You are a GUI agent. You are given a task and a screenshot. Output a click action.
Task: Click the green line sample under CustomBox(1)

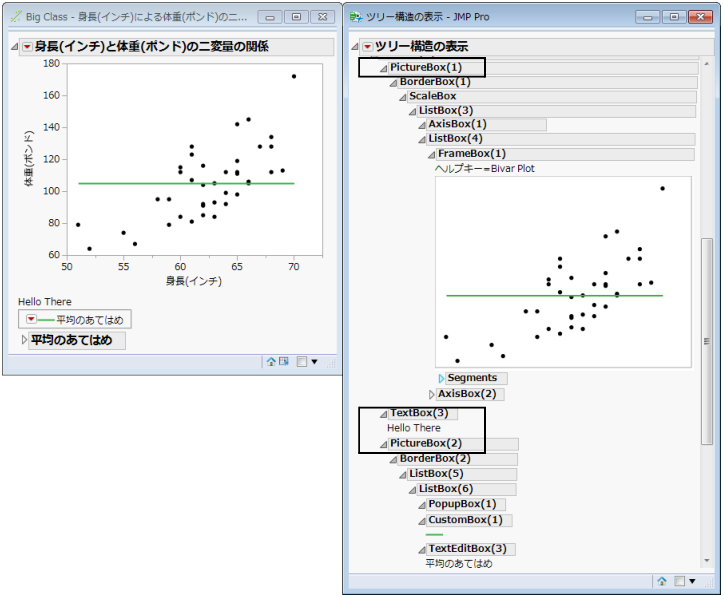coord(434,534)
